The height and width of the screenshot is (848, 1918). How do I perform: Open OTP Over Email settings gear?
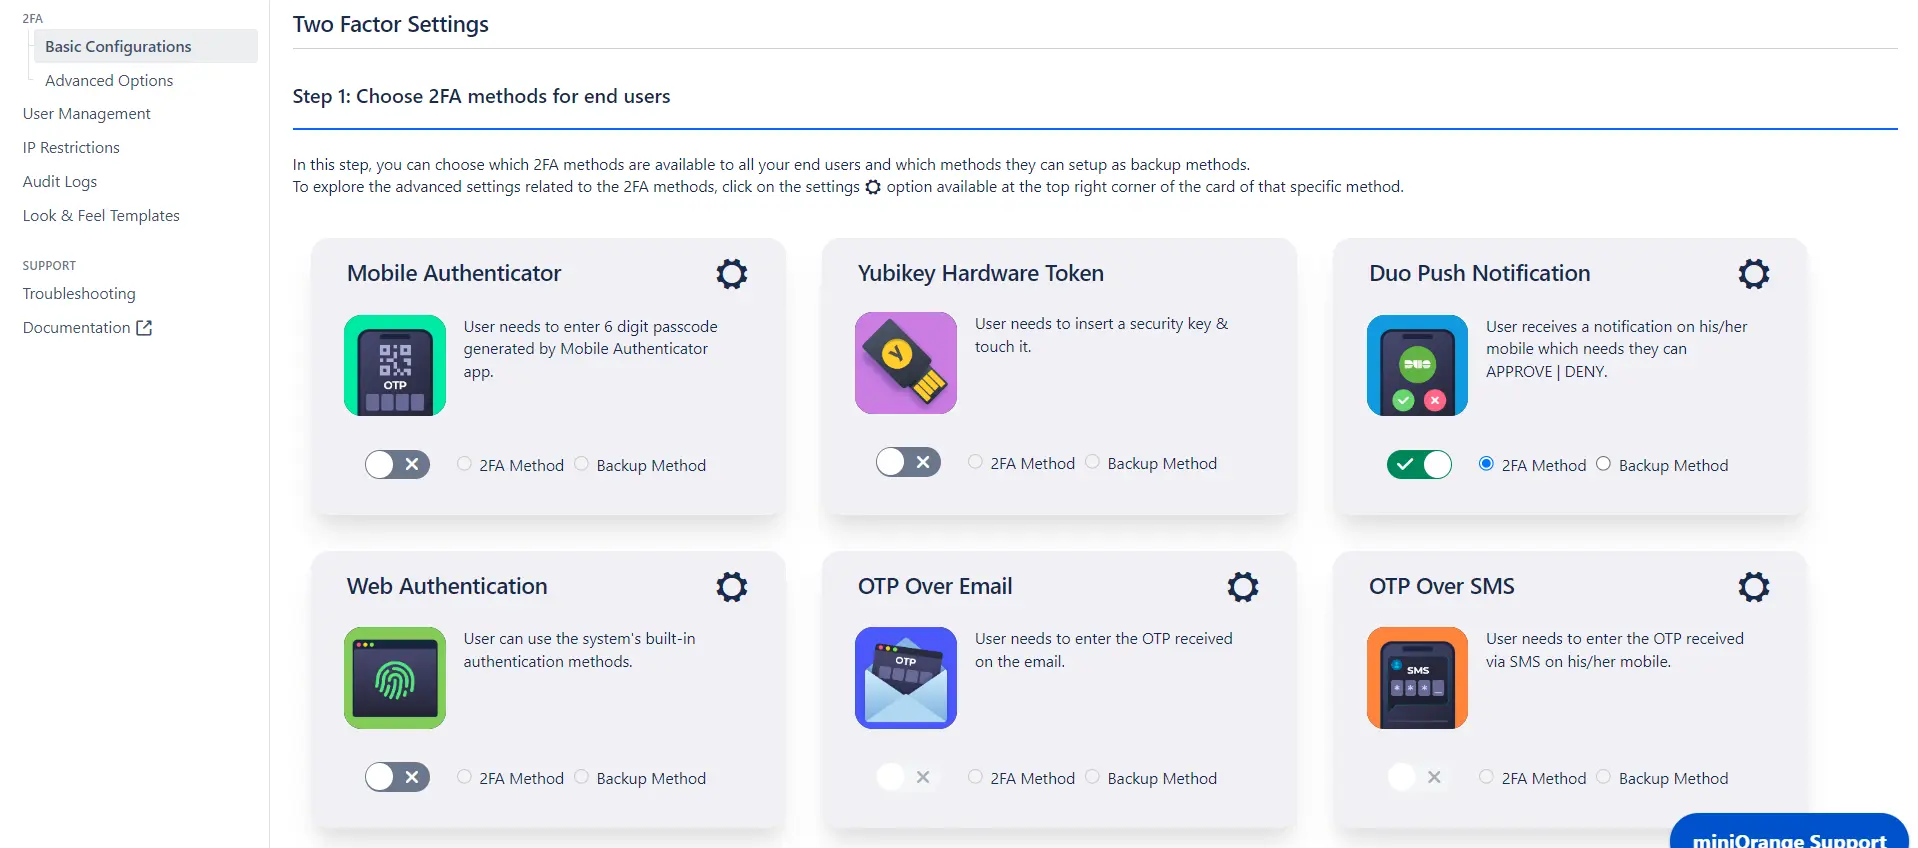pos(1243,587)
